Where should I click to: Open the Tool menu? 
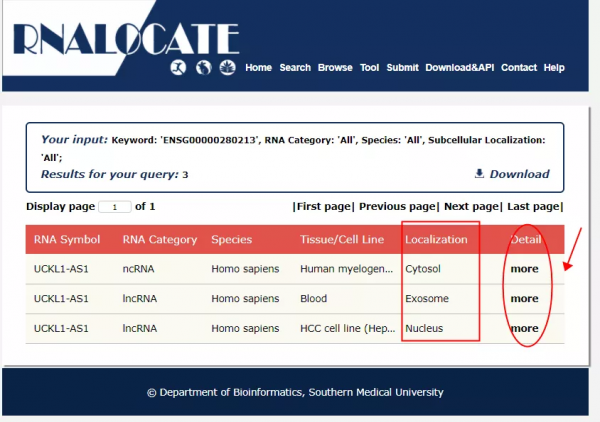[370, 68]
